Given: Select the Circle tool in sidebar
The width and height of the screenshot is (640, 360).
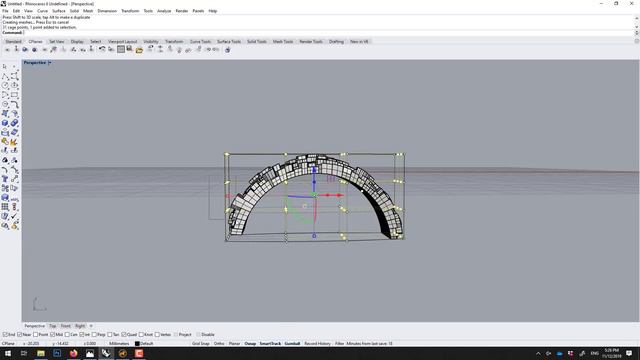Looking at the screenshot, I should point(5,85).
